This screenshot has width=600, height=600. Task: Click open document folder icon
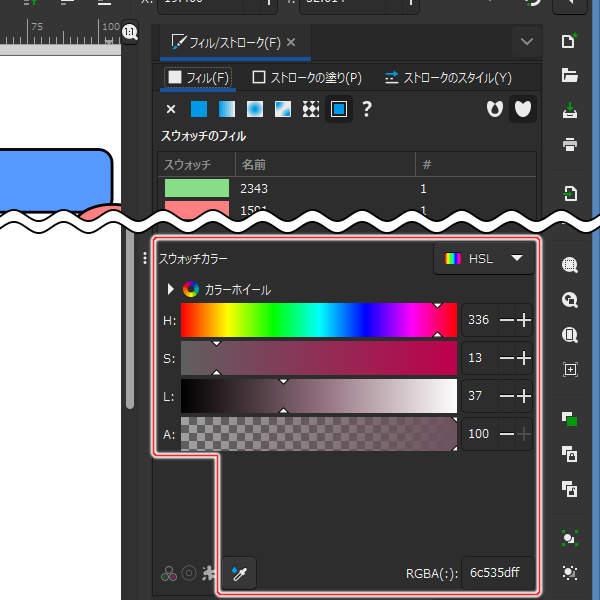click(x=569, y=75)
